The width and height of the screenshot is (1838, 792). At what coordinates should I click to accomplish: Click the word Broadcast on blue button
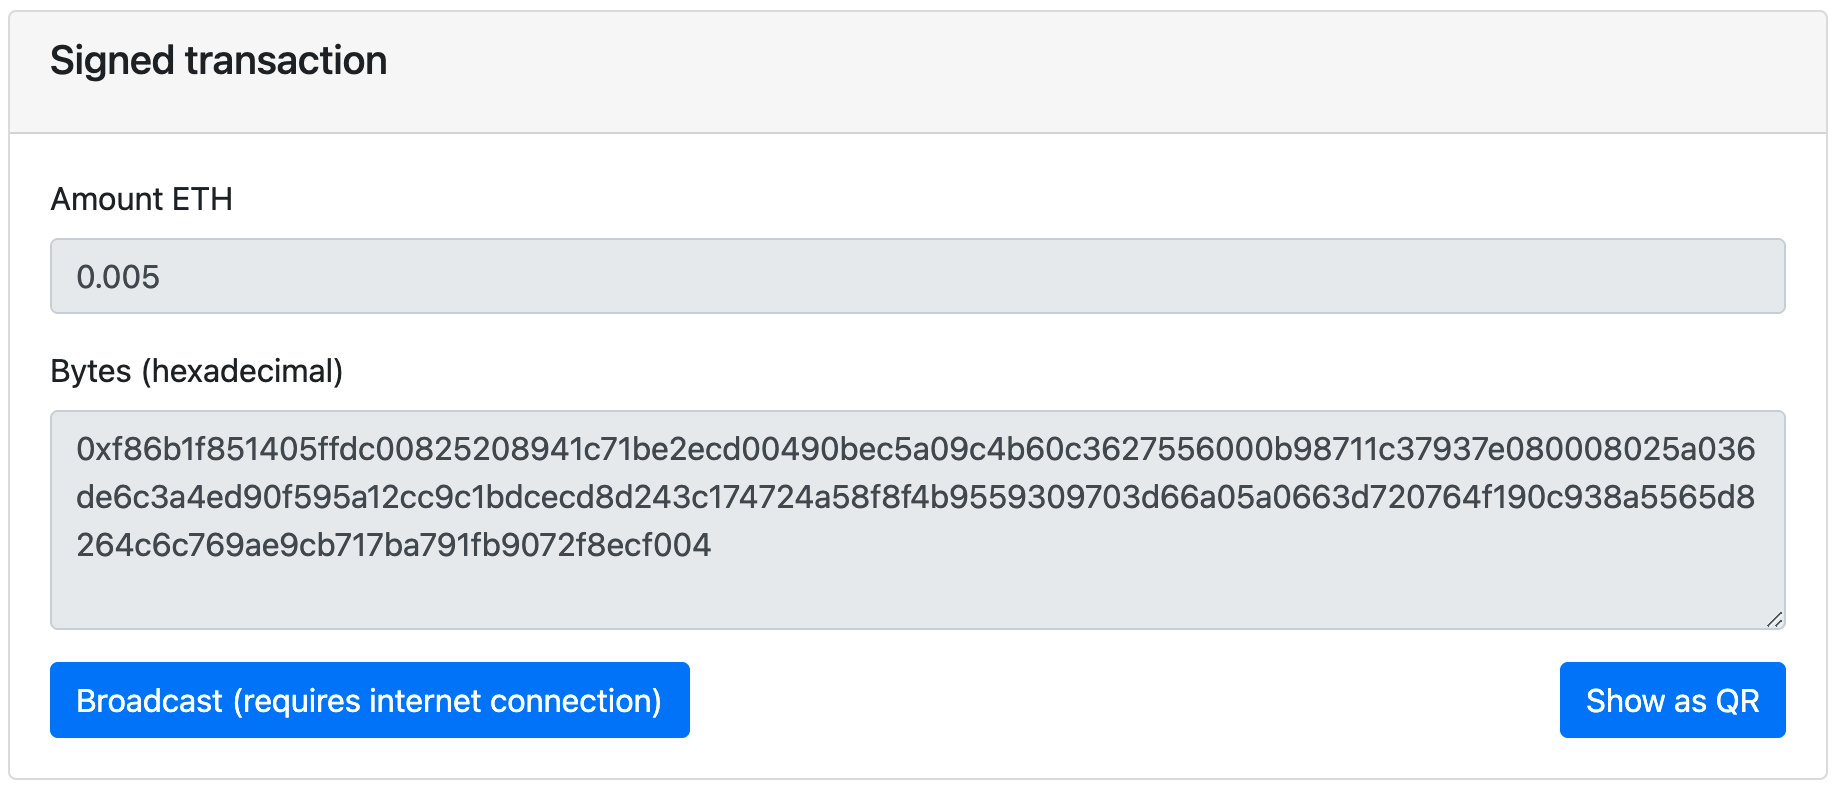pyautogui.click(x=149, y=701)
